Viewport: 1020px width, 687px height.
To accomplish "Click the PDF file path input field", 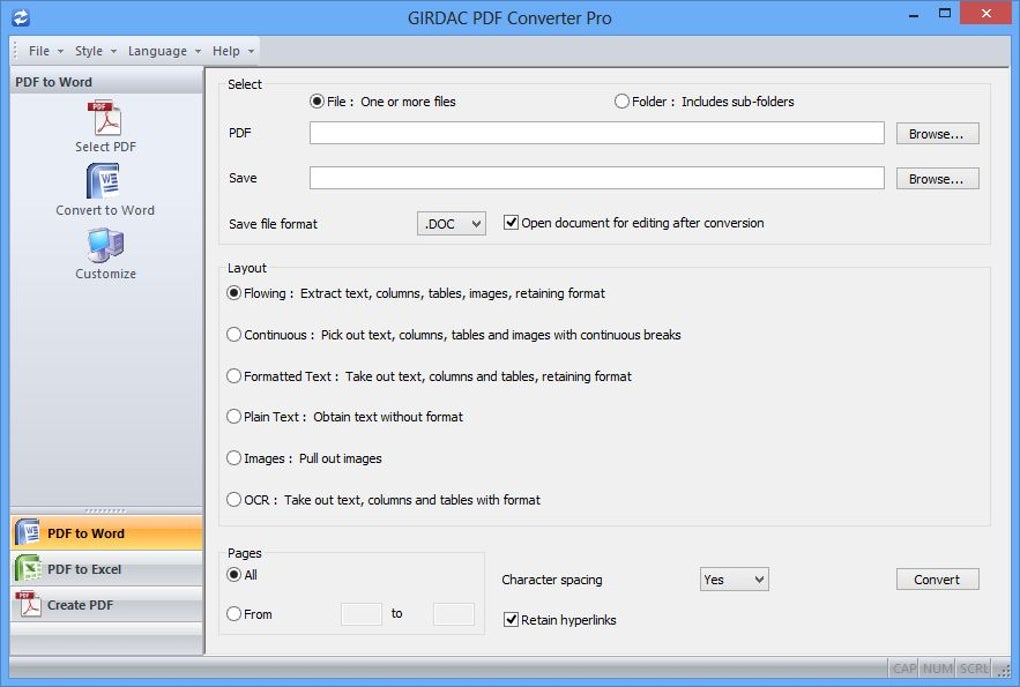I will 597,133.
